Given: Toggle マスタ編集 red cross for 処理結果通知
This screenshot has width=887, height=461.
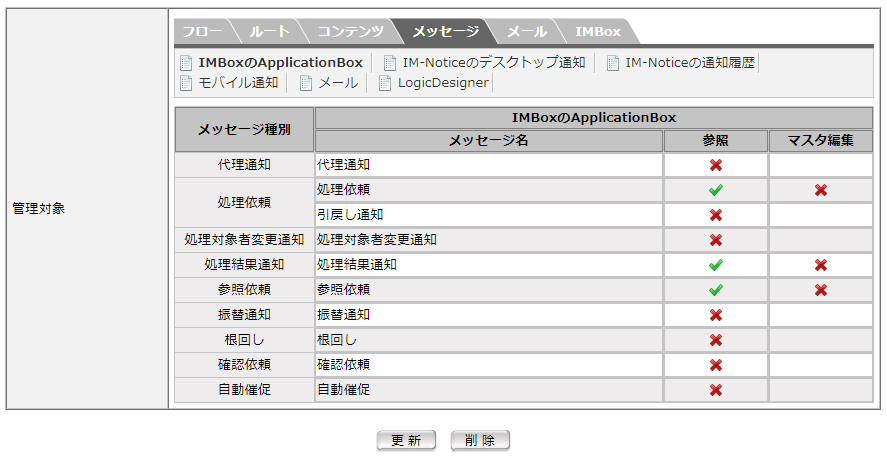Looking at the screenshot, I should pos(821,265).
